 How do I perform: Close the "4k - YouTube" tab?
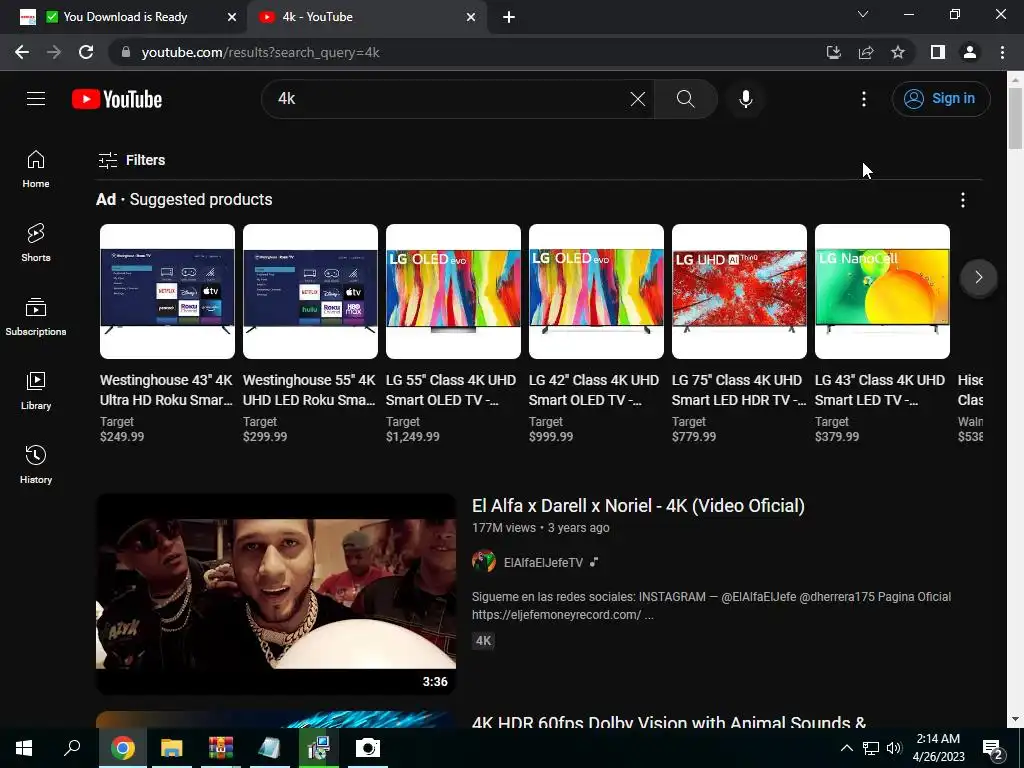pyautogui.click(x=471, y=17)
